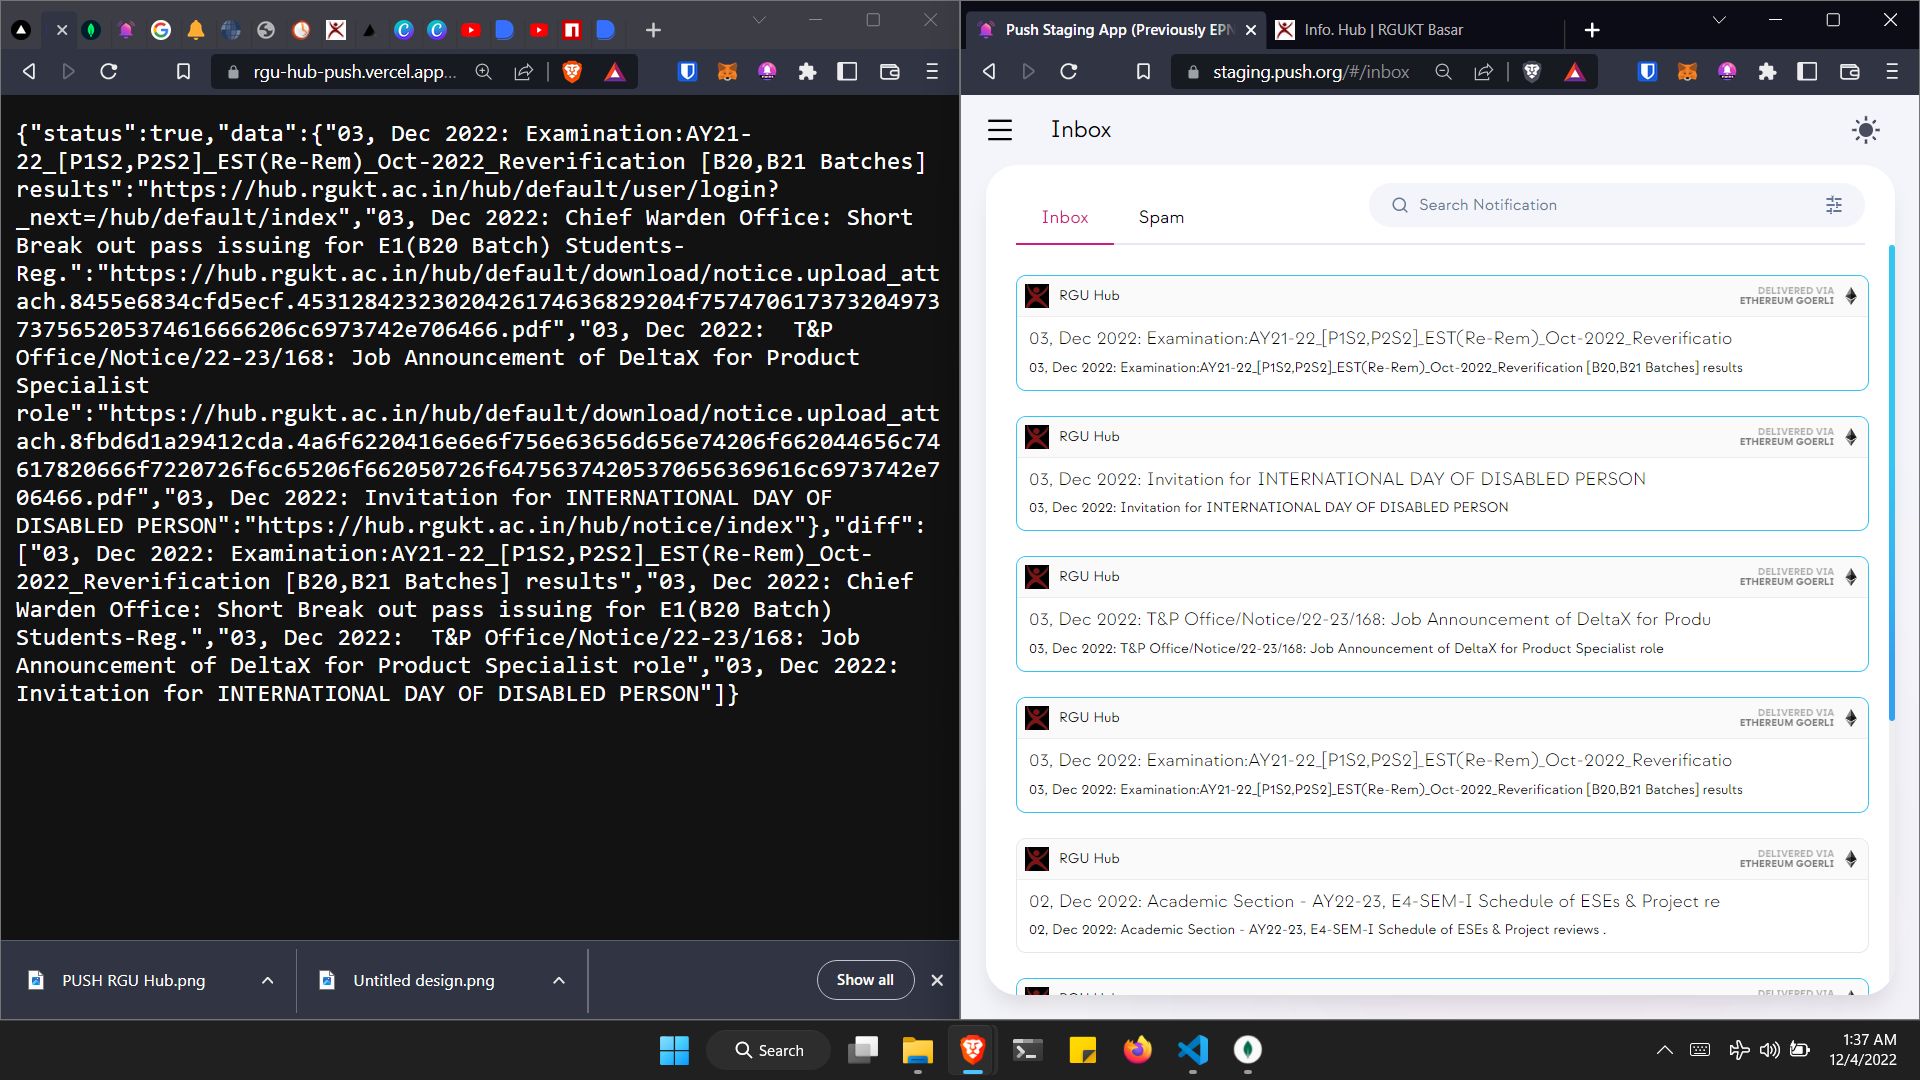The width and height of the screenshot is (1920, 1080).
Task: Open Push extension in left window
Action: pyautogui.click(x=767, y=71)
